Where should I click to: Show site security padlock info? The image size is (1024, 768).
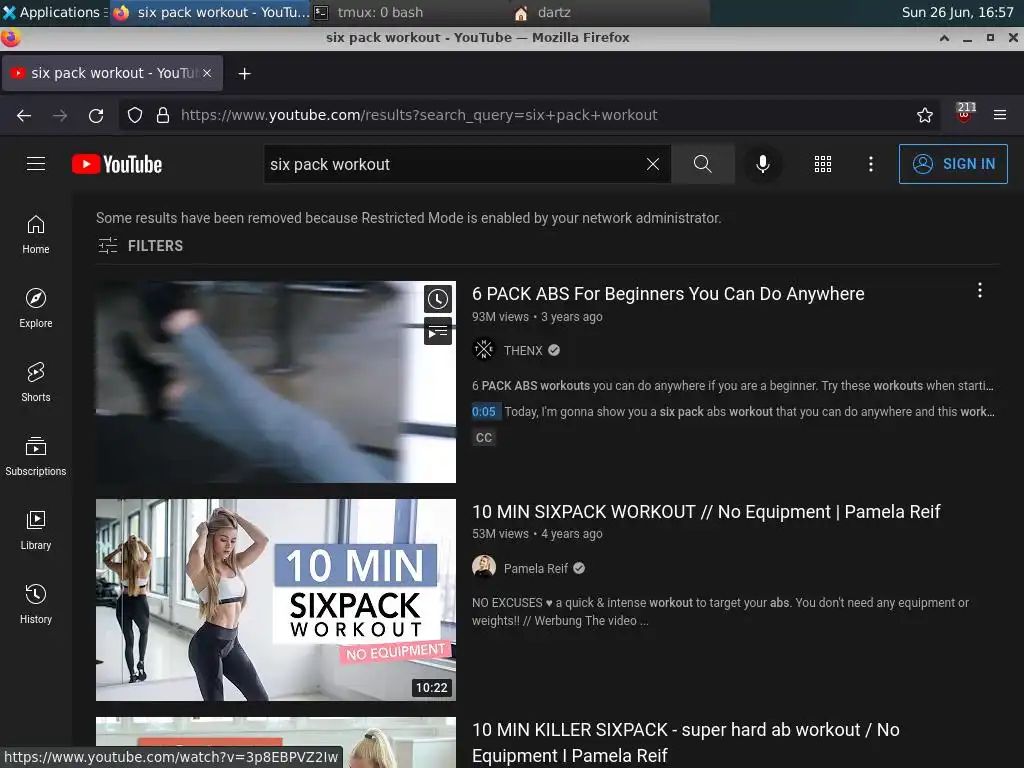coord(163,116)
